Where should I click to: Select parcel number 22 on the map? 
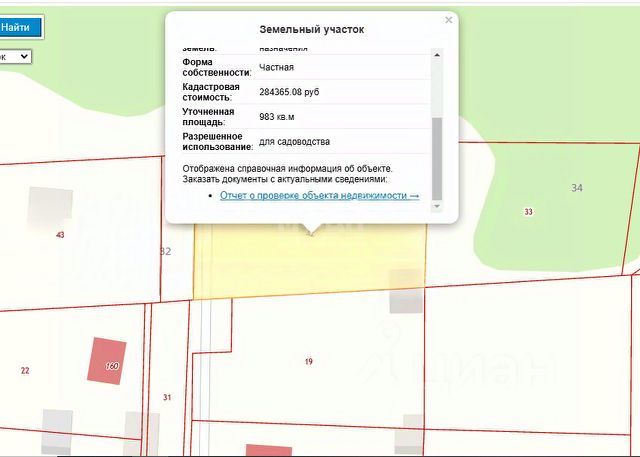25,370
